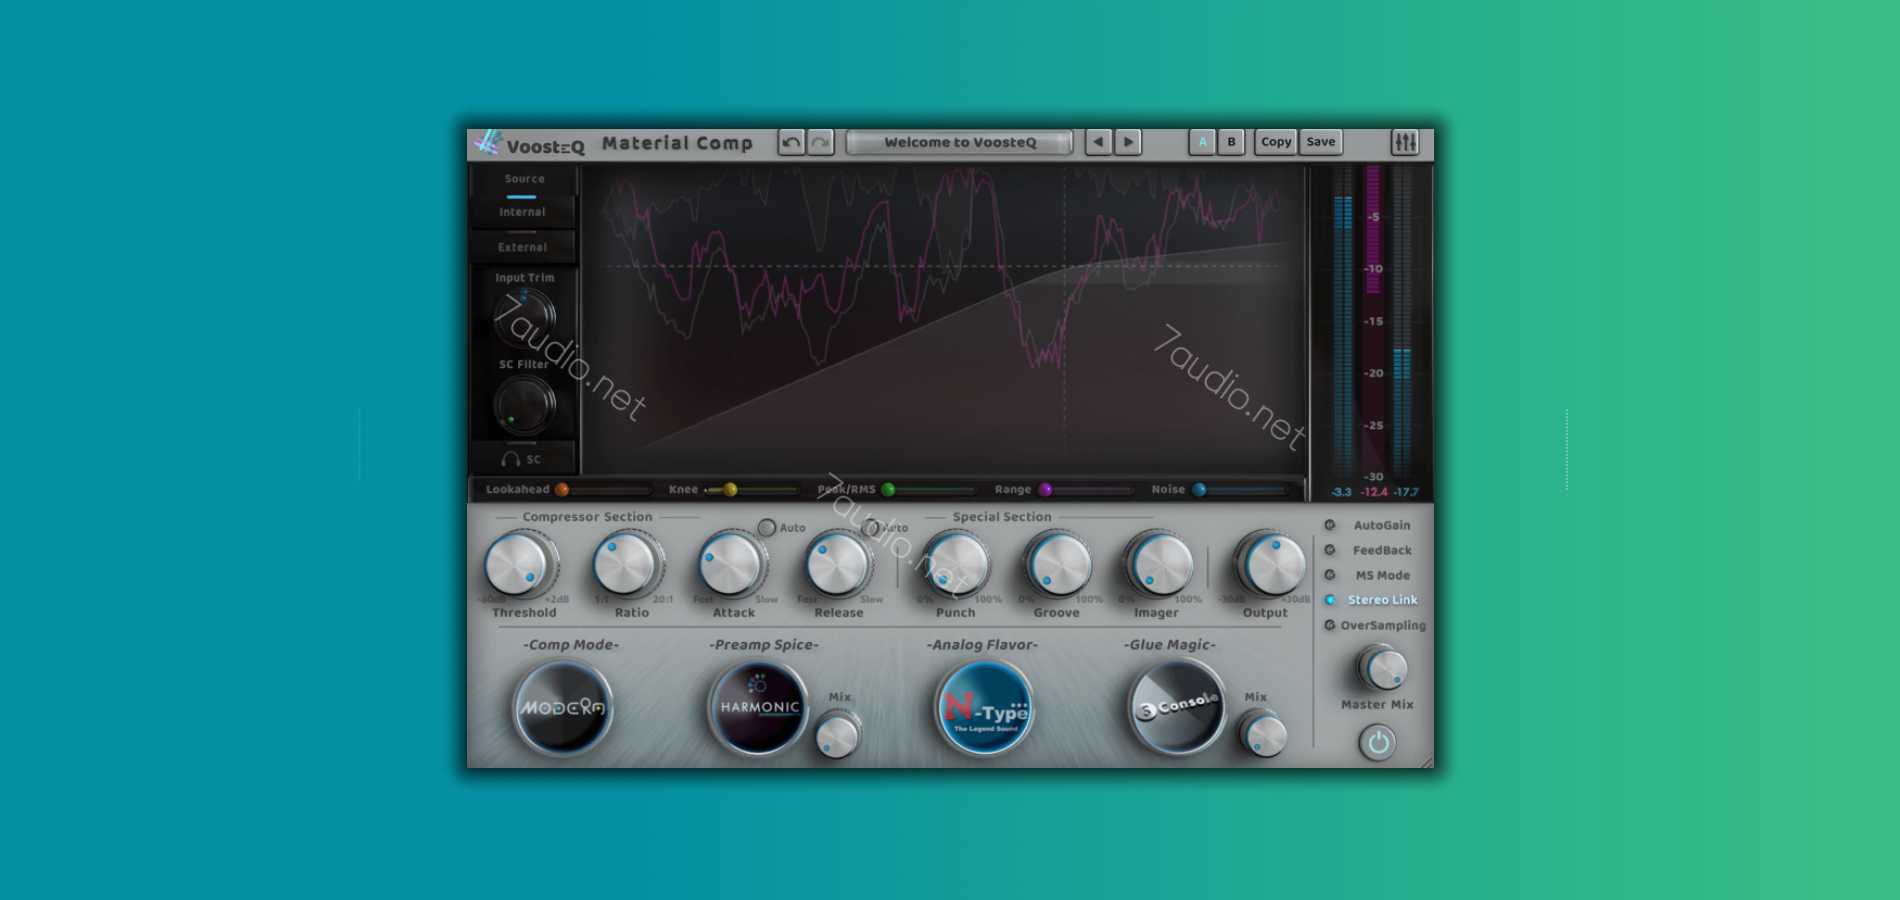Adjust the Knee slider
The width and height of the screenshot is (1900, 900).
750,490
